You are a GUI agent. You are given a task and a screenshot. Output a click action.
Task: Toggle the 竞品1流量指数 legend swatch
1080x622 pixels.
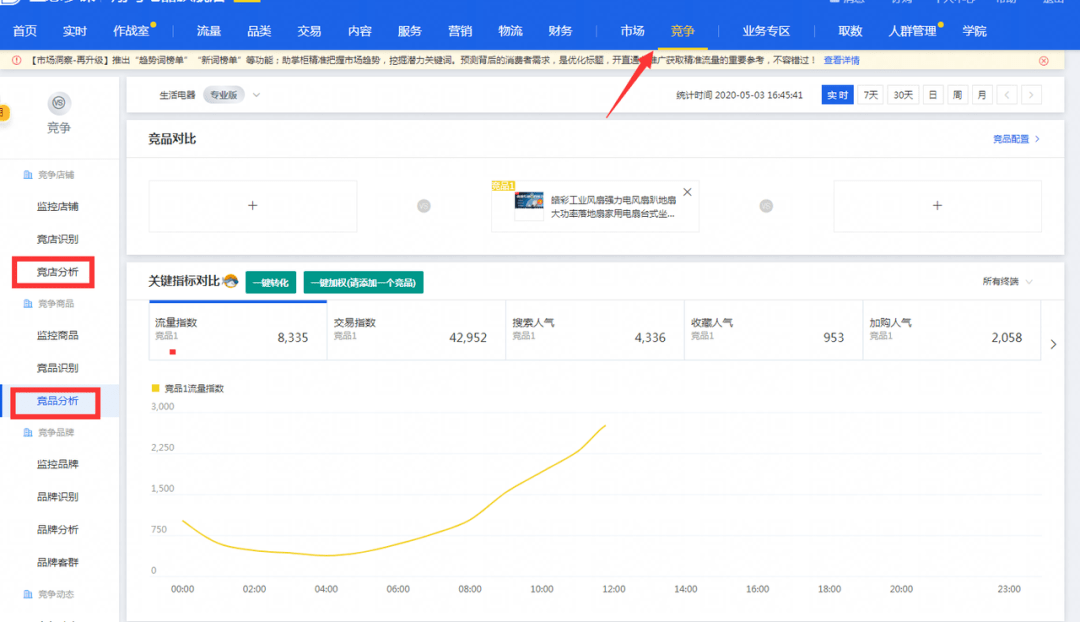[x=155, y=388]
